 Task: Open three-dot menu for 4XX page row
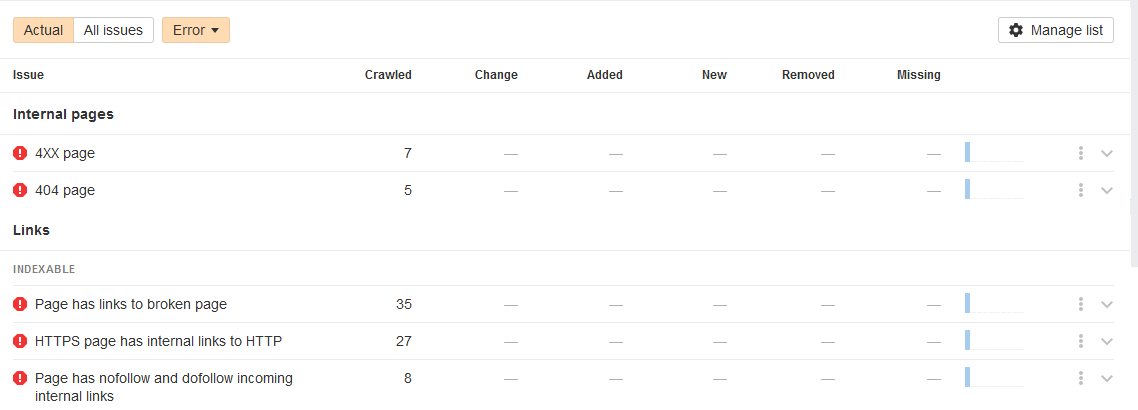coord(1081,153)
